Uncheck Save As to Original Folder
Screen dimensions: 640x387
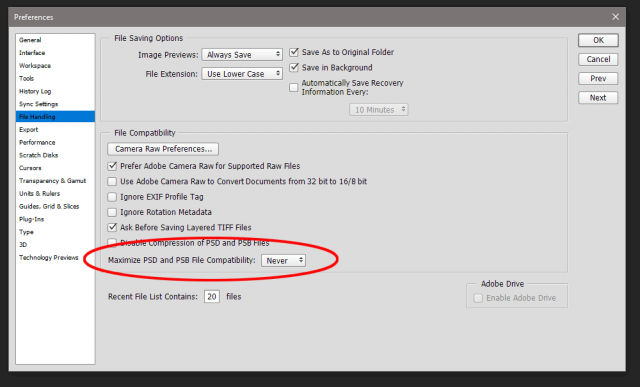294,52
